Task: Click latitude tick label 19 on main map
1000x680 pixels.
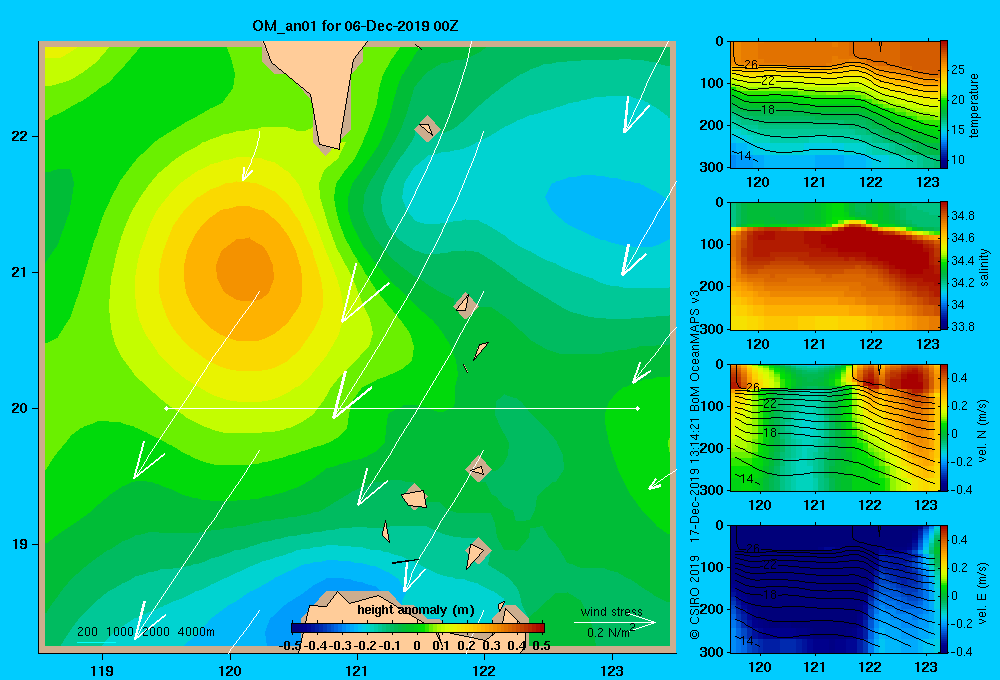Action: pos(20,544)
